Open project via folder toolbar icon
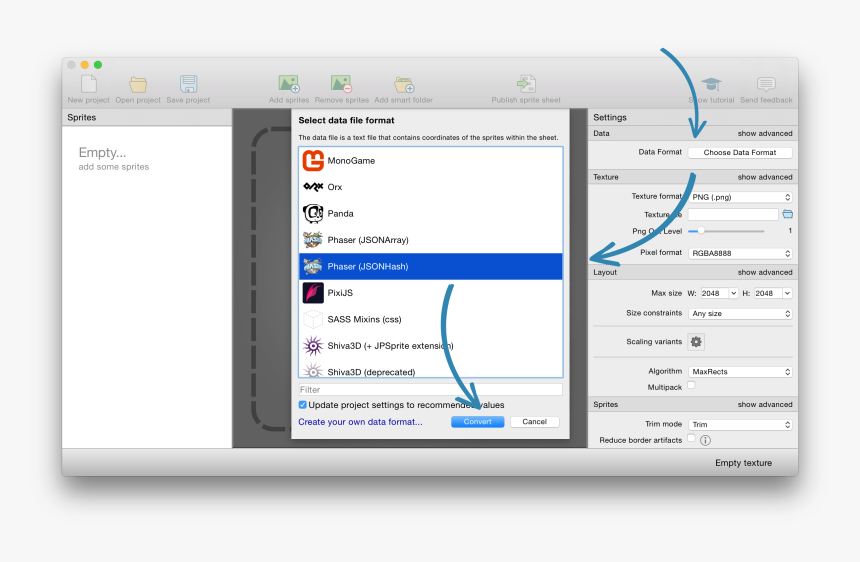The width and height of the screenshot is (860, 562). tap(138, 84)
